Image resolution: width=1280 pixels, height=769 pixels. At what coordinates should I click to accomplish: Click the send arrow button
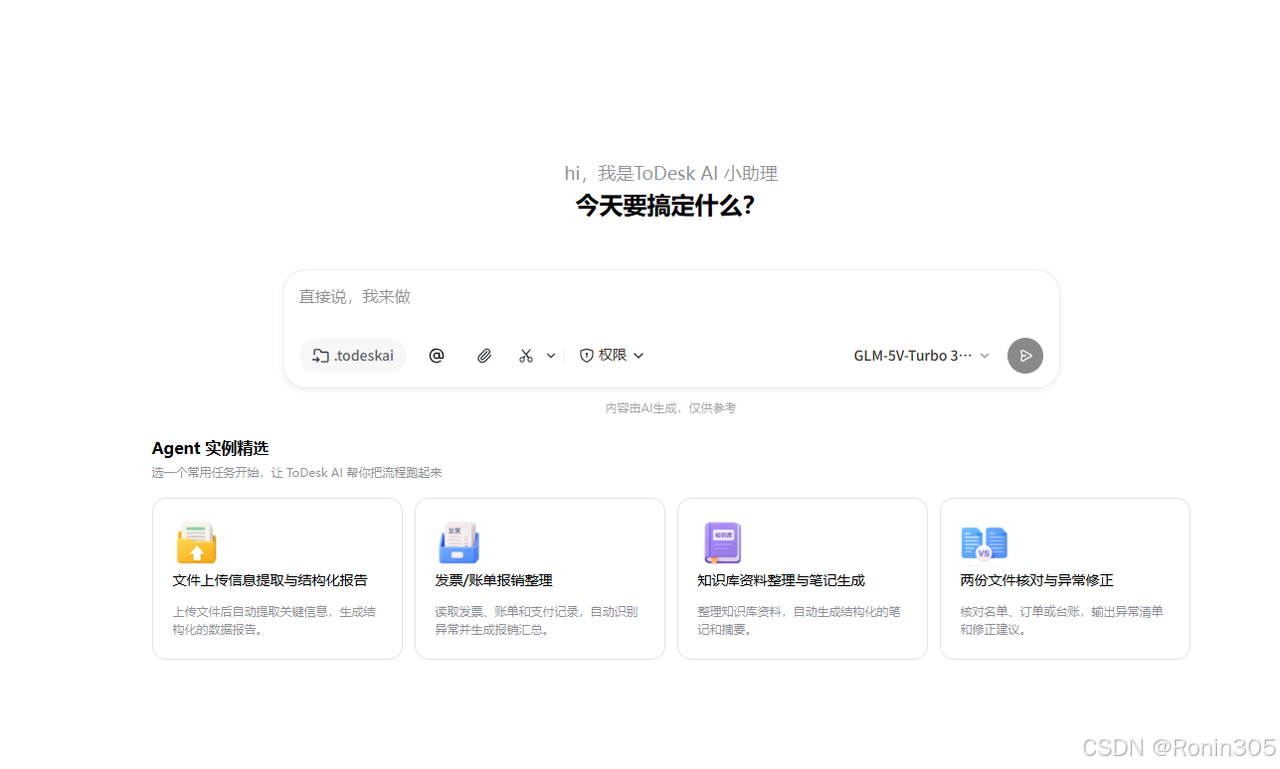pos(1025,355)
